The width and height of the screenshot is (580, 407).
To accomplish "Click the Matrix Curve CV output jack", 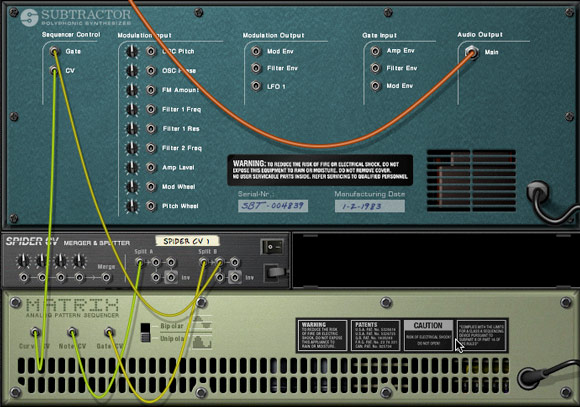I will pos(36,332).
